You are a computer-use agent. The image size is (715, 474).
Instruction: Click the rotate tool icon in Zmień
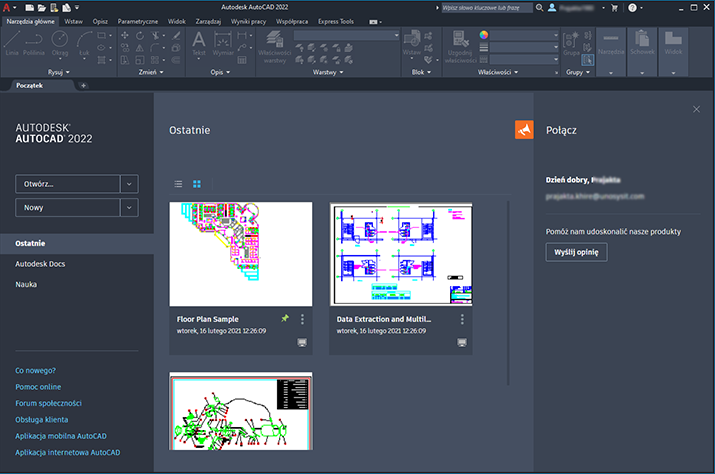click(140, 35)
